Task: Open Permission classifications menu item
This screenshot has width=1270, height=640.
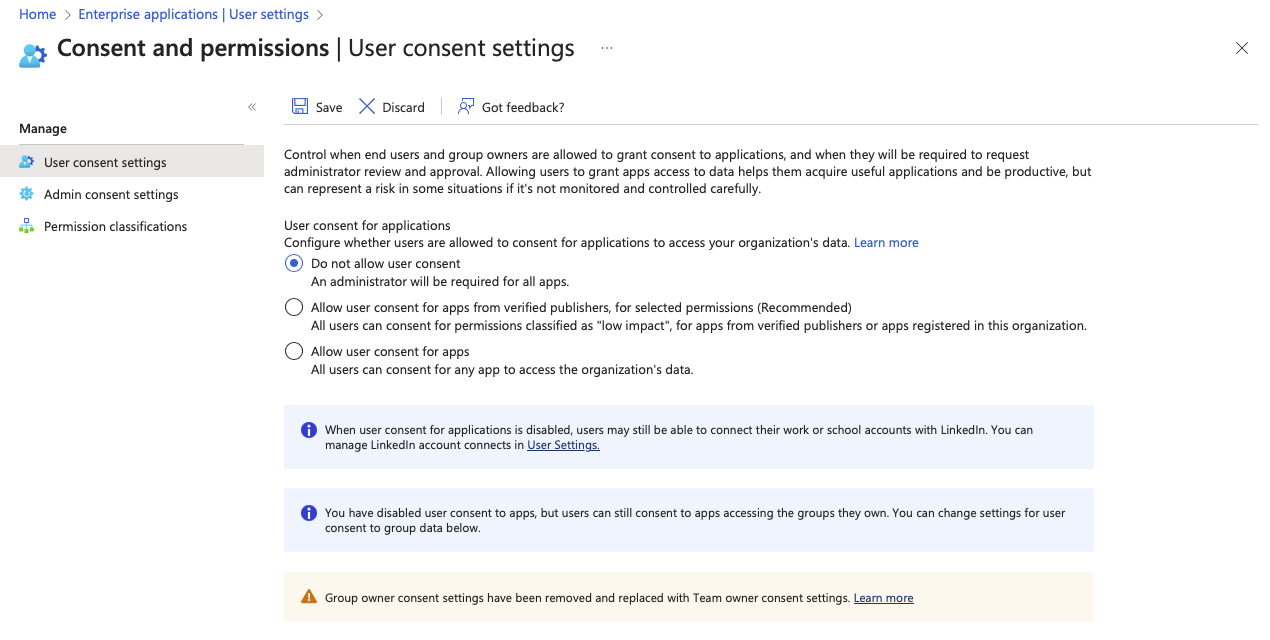Action: (x=115, y=226)
